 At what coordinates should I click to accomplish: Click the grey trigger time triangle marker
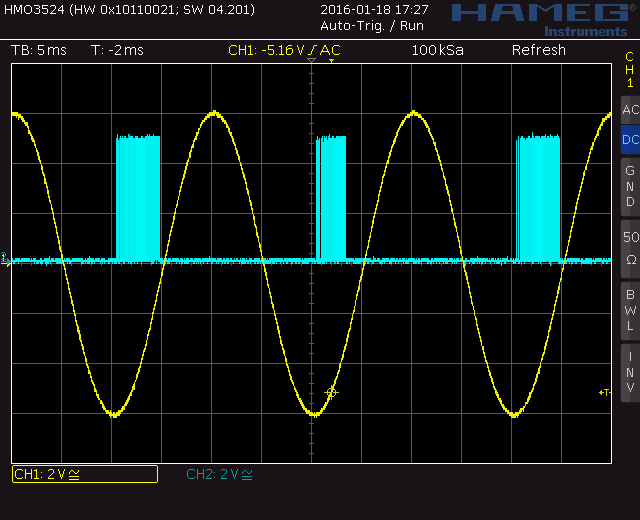coord(311,60)
